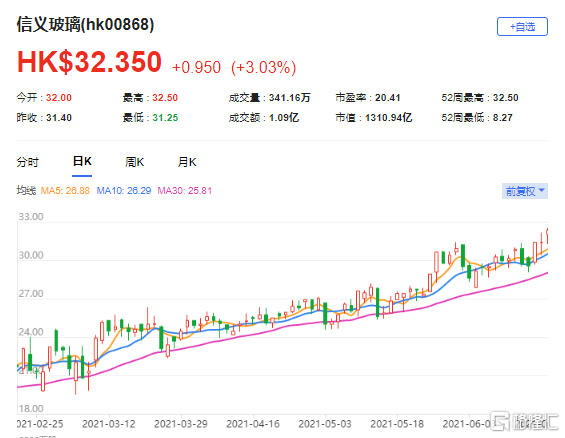Switch to the 分时 chart tab
The width and height of the screenshot is (565, 438).
[27, 162]
